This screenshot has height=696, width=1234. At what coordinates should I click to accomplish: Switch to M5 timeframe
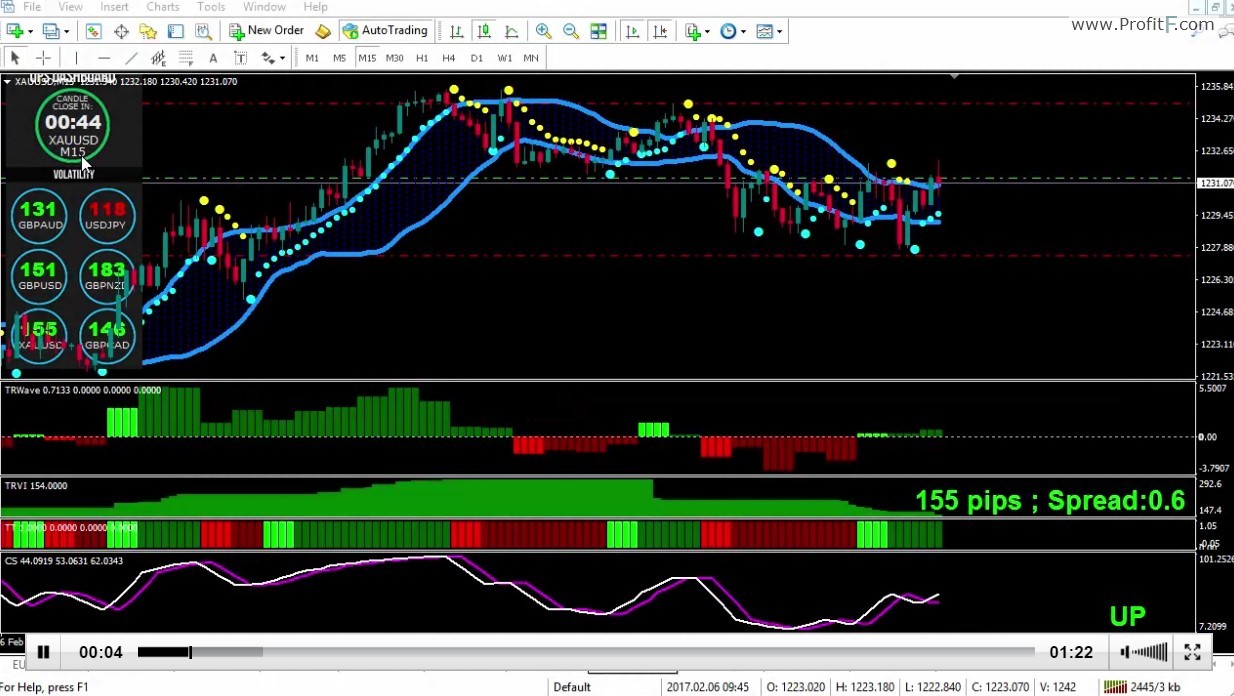click(x=339, y=58)
